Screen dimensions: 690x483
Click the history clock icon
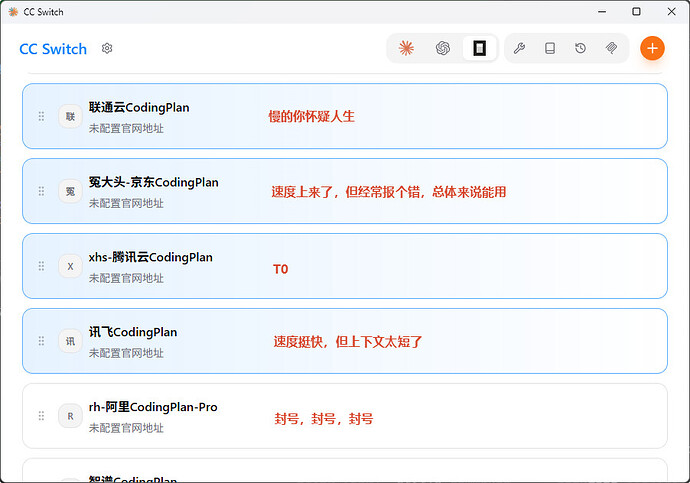pos(580,48)
